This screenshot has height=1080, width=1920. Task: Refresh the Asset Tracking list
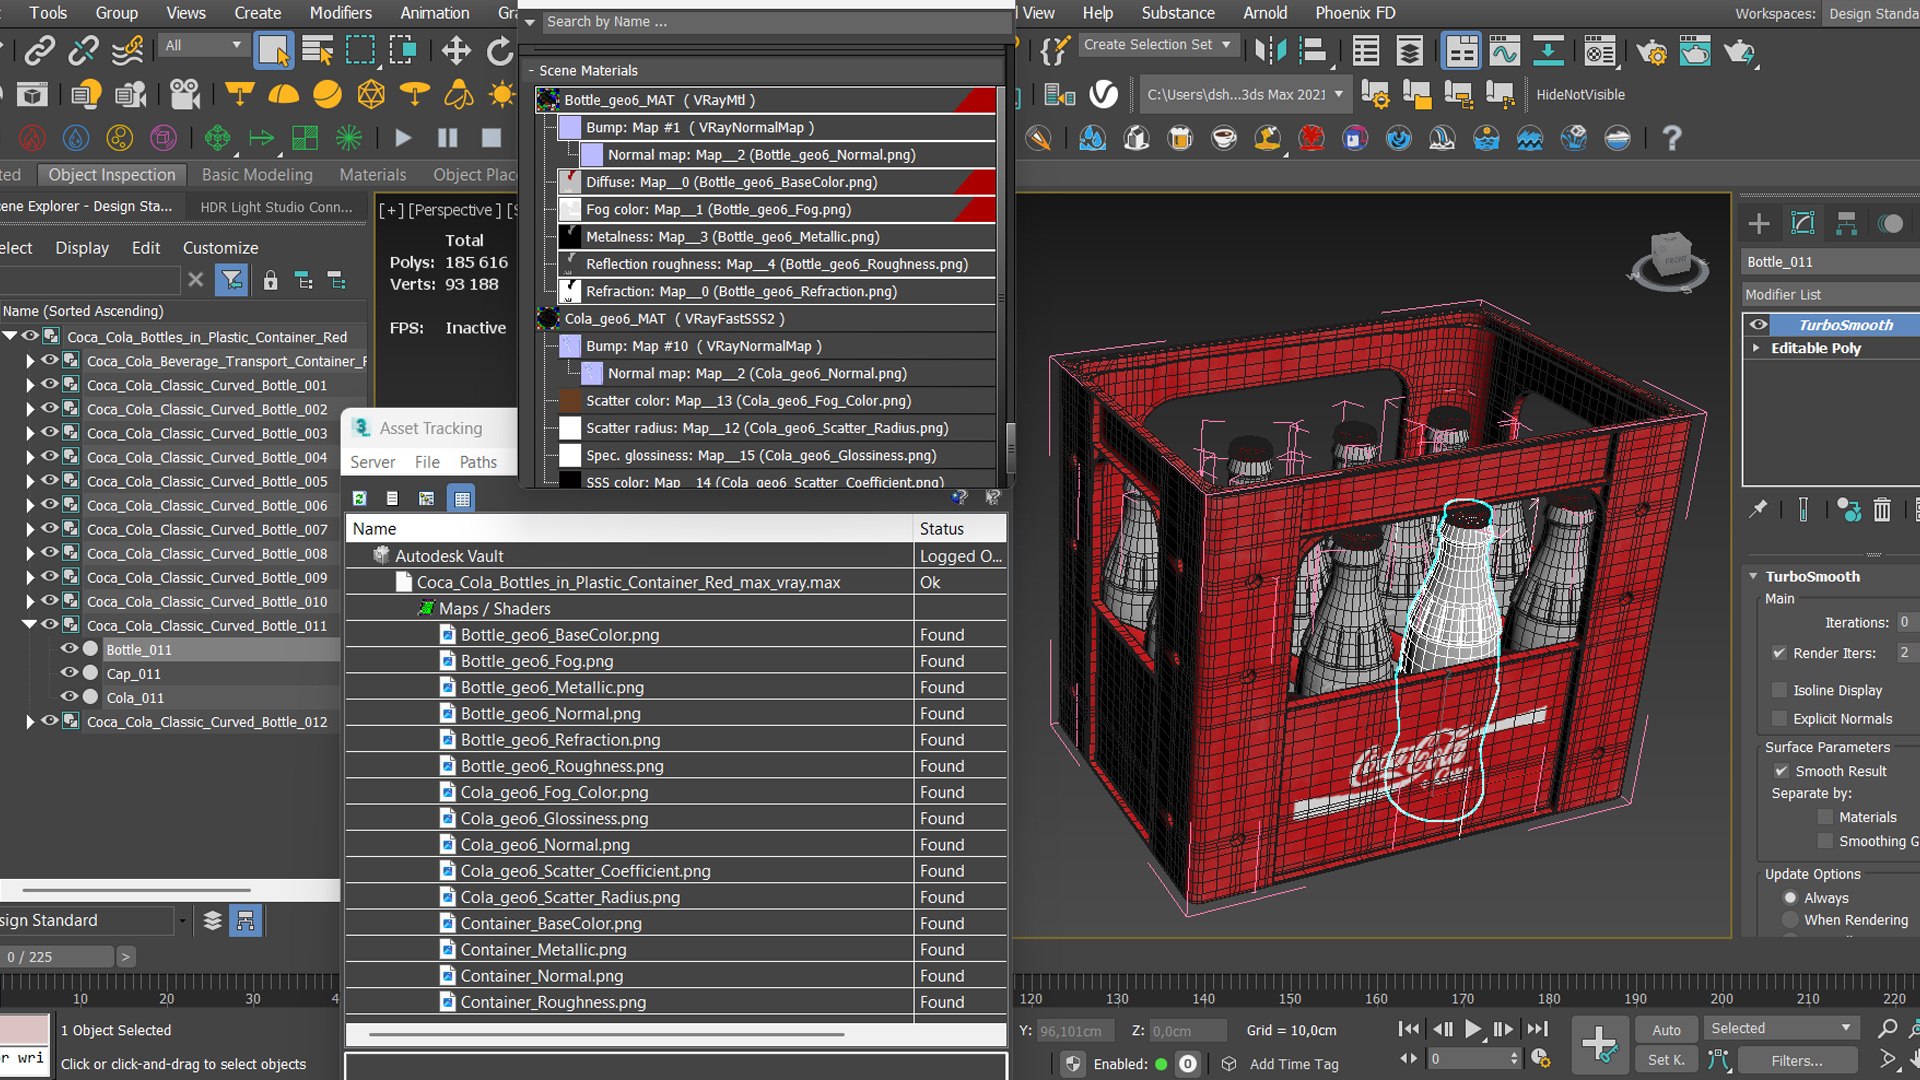[x=360, y=498]
